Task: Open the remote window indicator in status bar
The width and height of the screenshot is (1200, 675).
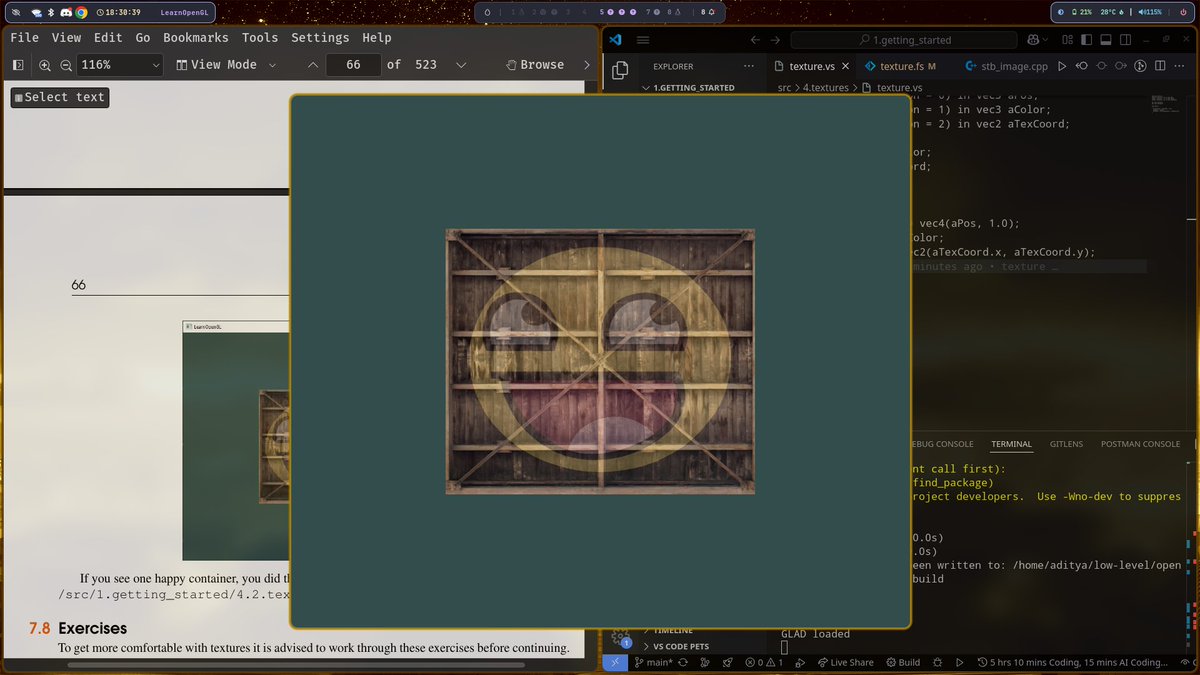Action: point(615,662)
